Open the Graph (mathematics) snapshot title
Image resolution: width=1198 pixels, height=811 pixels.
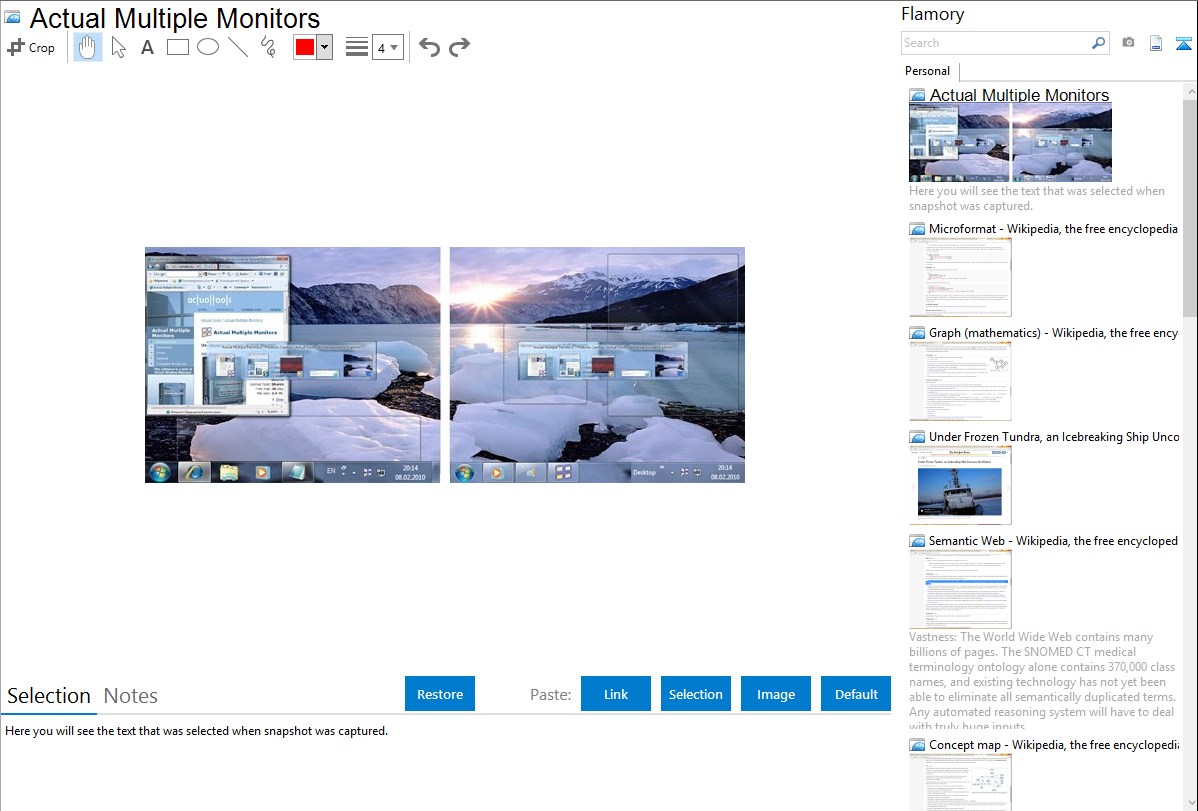coord(1053,333)
